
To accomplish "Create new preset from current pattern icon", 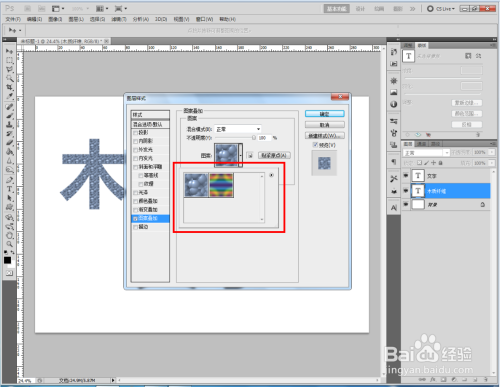I will pyautogui.click(x=250, y=155).
